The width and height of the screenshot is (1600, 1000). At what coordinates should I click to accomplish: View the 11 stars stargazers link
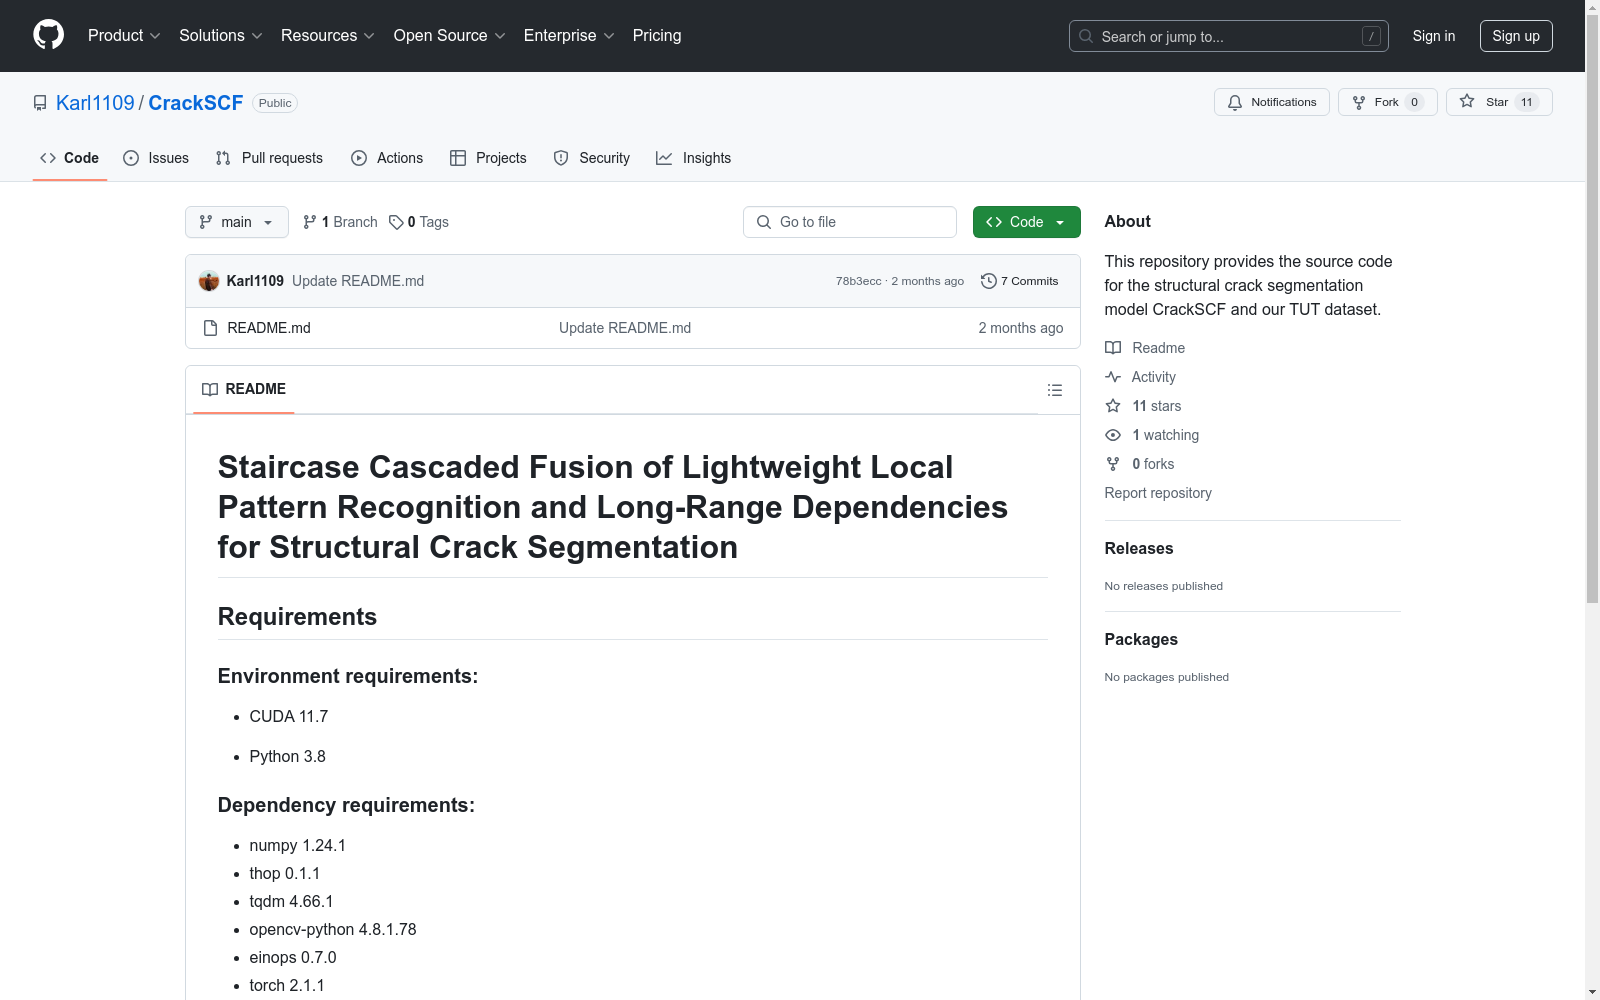pos(1143,406)
